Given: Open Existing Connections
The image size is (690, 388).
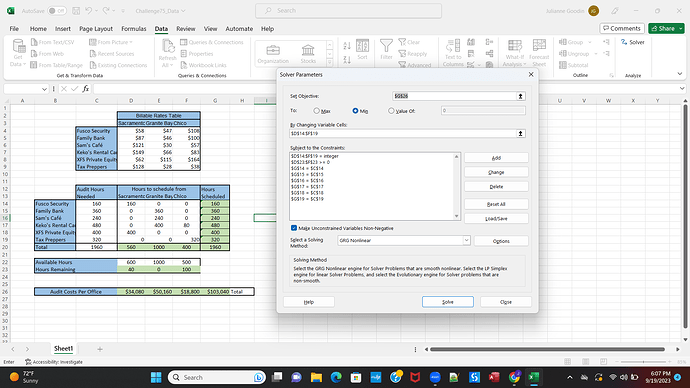Looking at the screenshot, I should [118, 65].
